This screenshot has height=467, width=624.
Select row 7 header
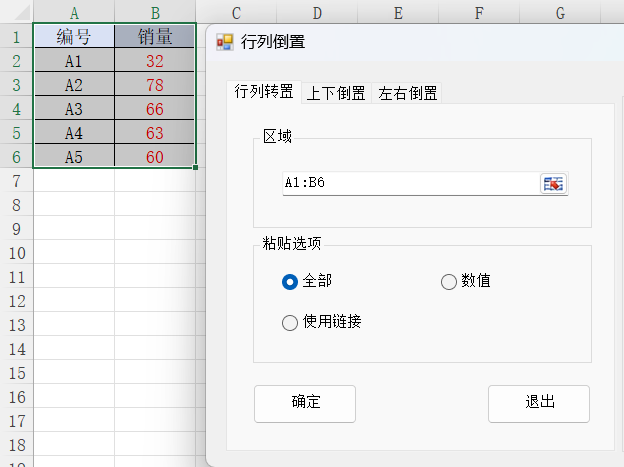pyautogui.click(x=16, y=181)
